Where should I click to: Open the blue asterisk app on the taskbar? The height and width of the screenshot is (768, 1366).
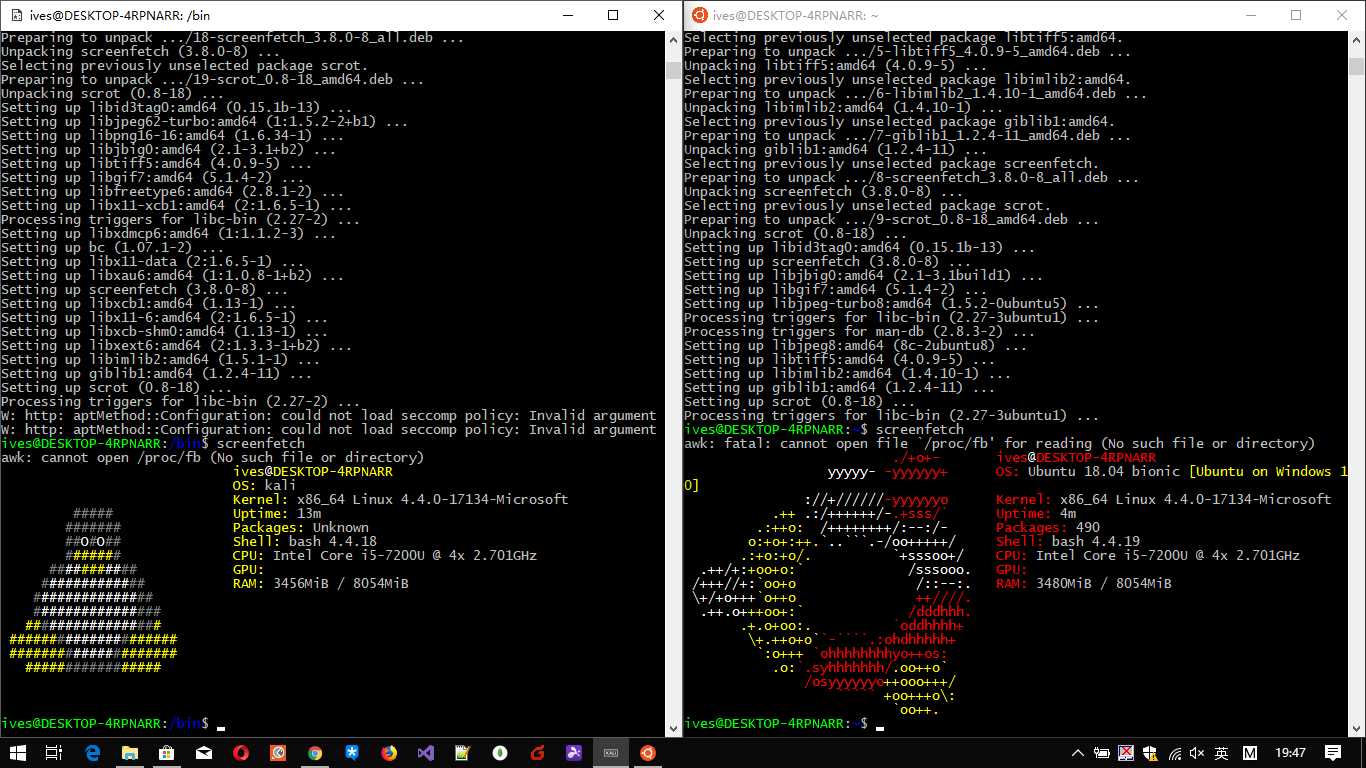click(x=352, y=752)
